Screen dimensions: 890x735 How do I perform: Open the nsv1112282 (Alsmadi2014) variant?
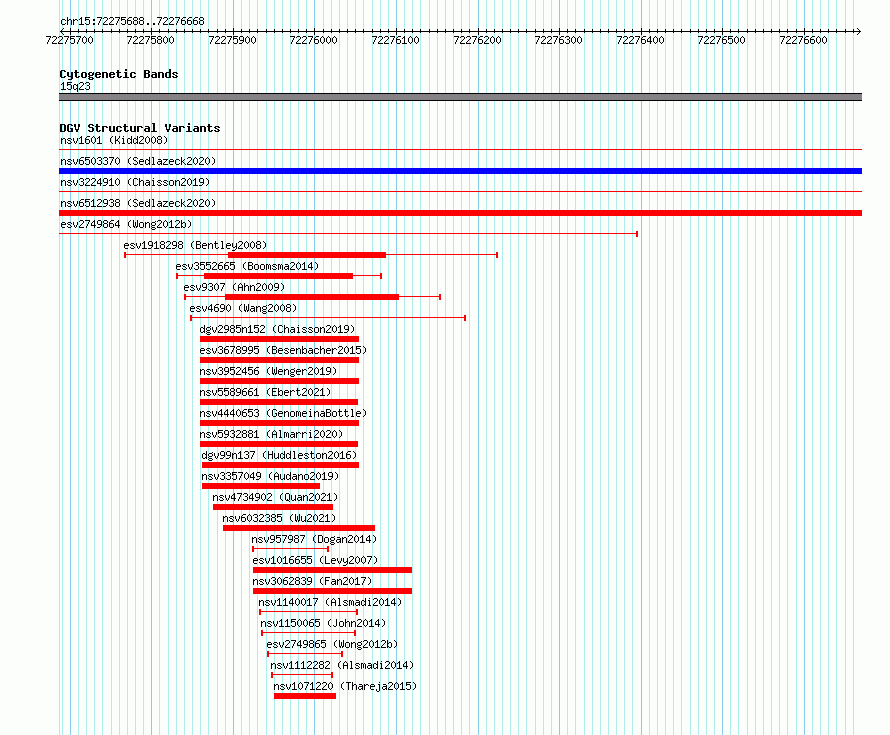(342, 665)
